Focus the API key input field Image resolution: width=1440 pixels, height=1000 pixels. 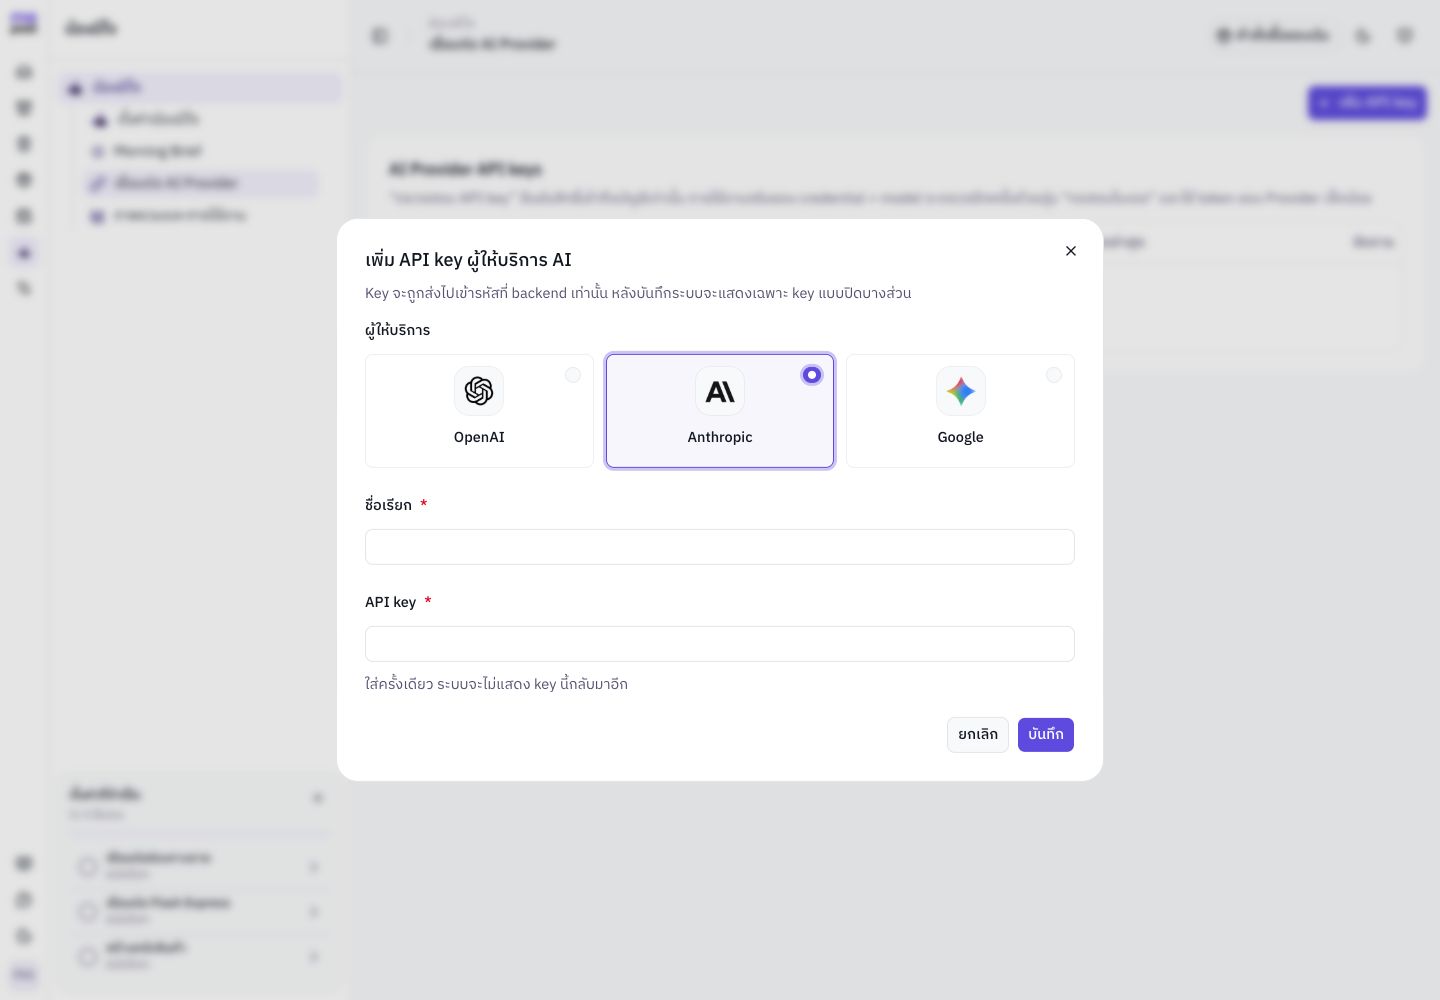click(720, 644)
